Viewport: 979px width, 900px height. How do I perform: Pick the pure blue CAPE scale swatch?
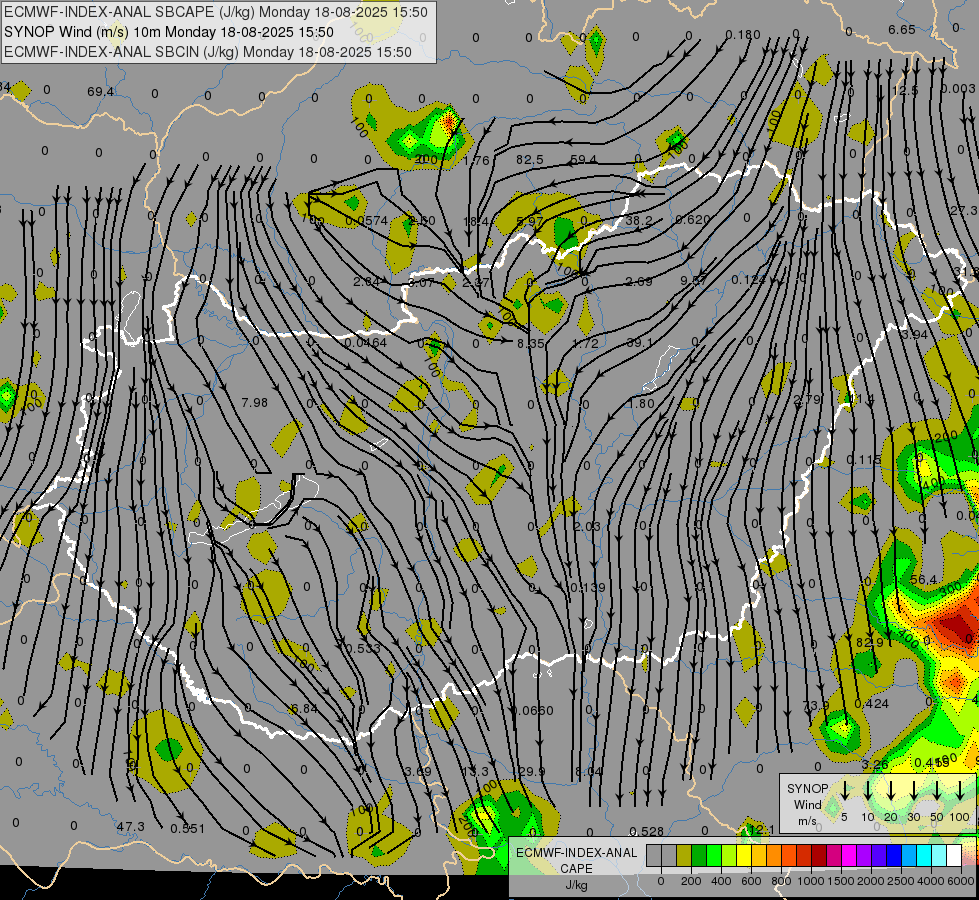(893, 855)
